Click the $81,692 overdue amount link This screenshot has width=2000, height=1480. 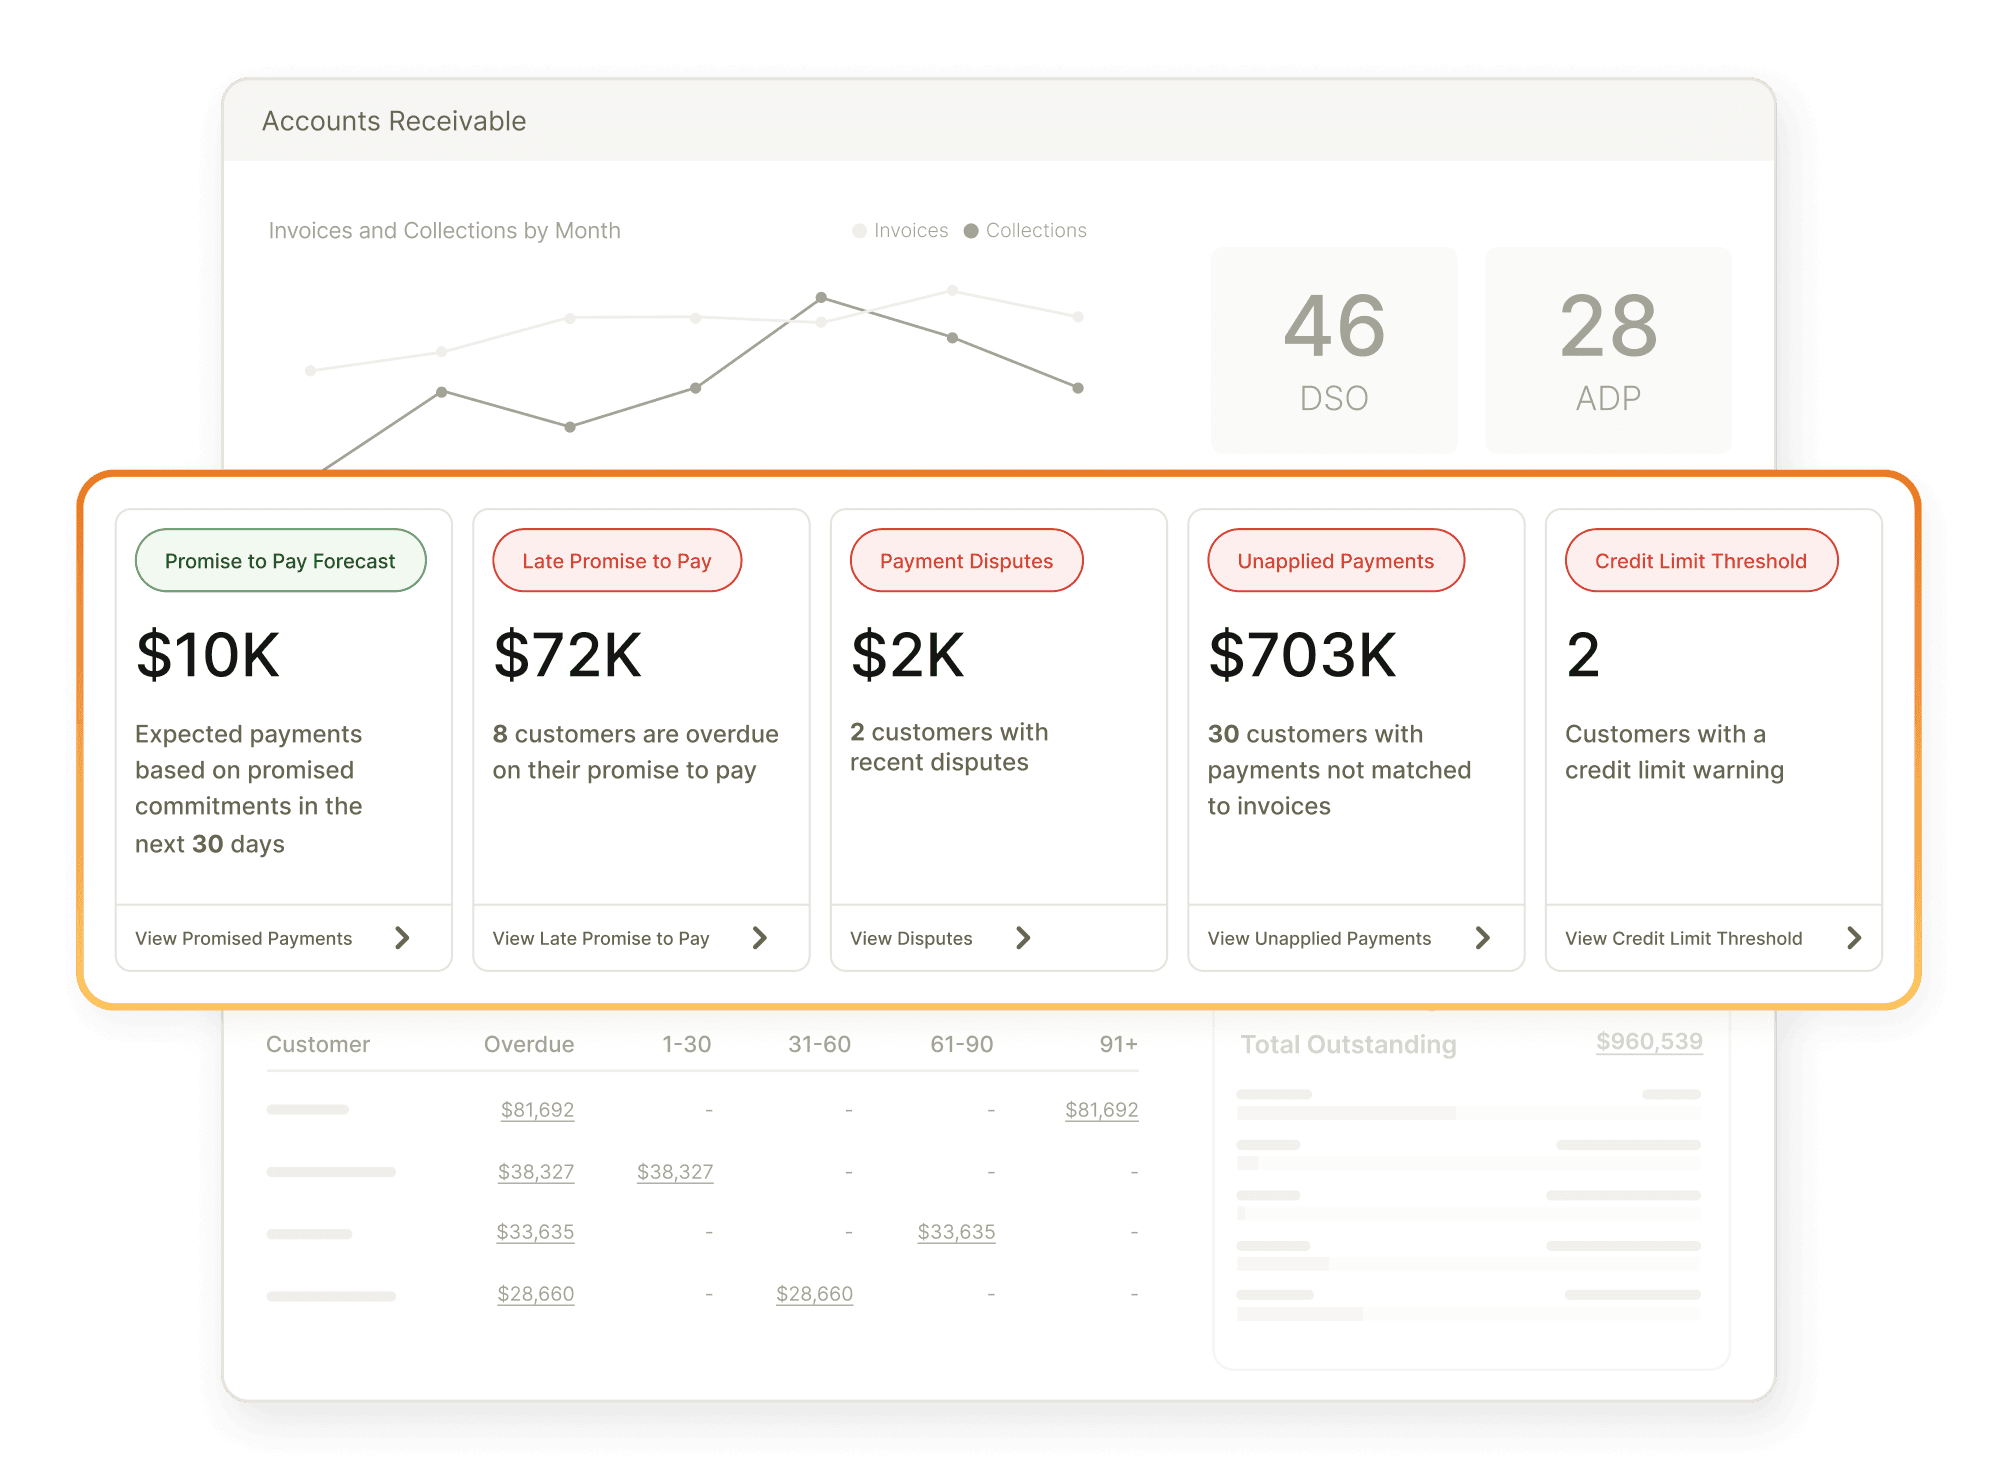point(537,1110)
